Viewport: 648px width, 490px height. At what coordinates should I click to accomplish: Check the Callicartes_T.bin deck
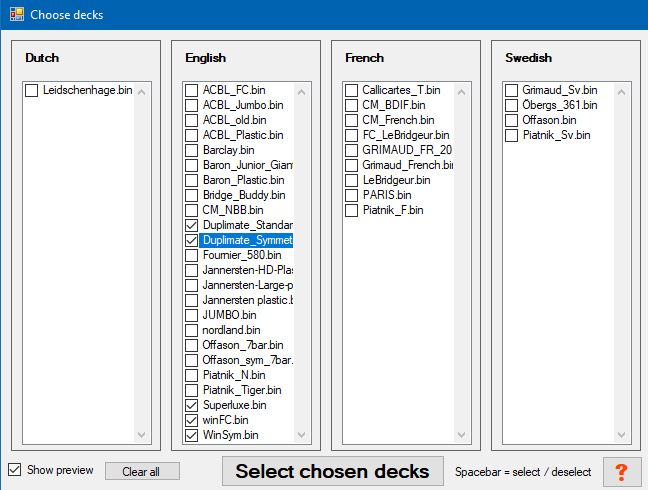point(351,90)
